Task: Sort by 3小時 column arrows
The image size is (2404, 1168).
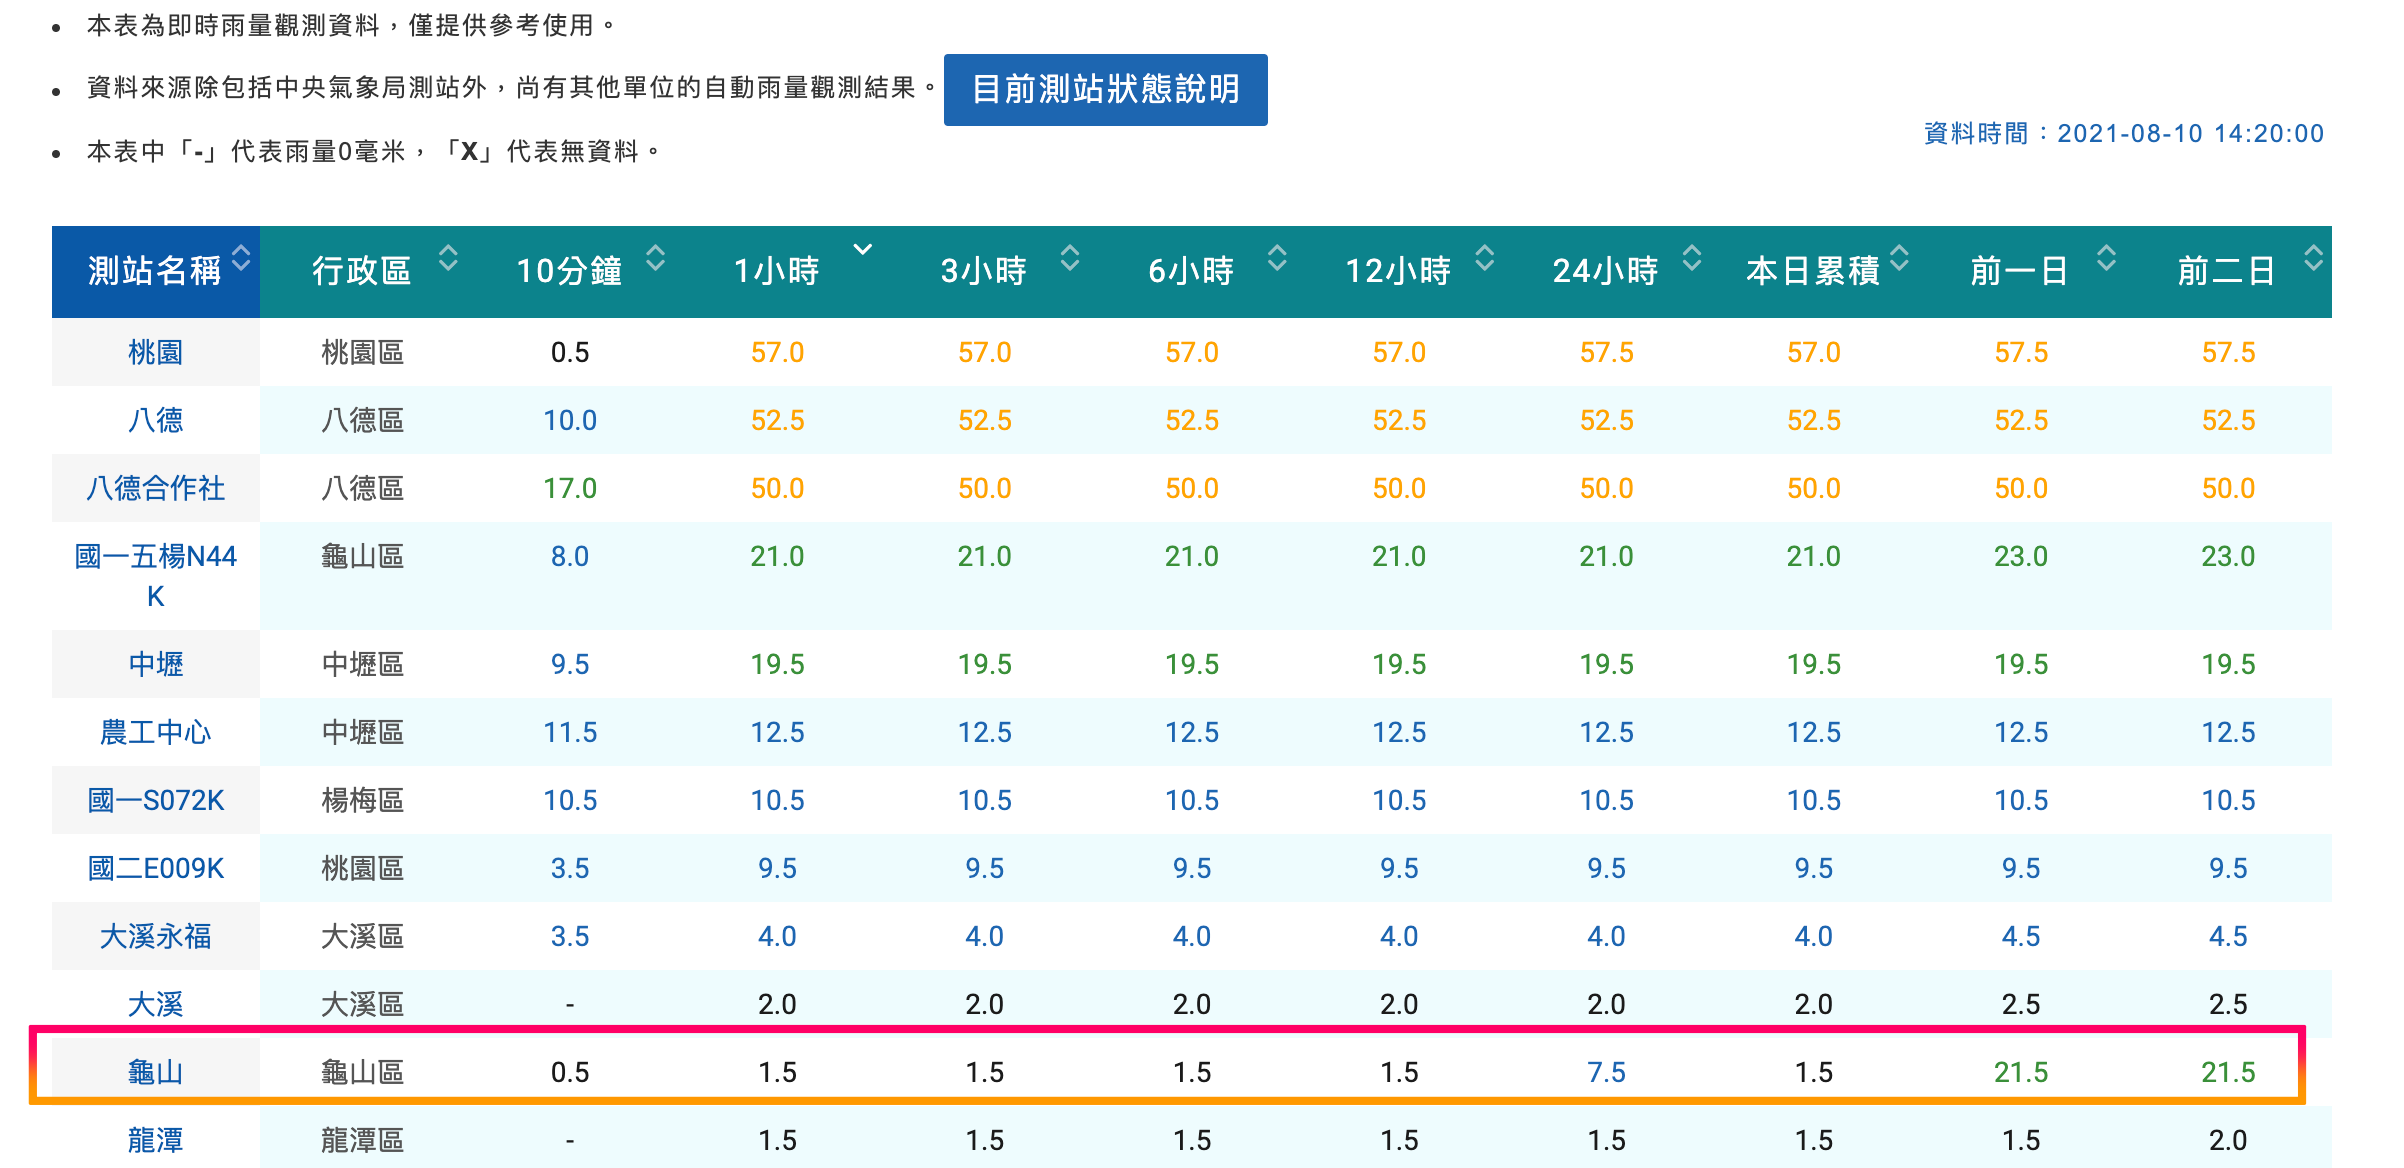Action: 1070,258
